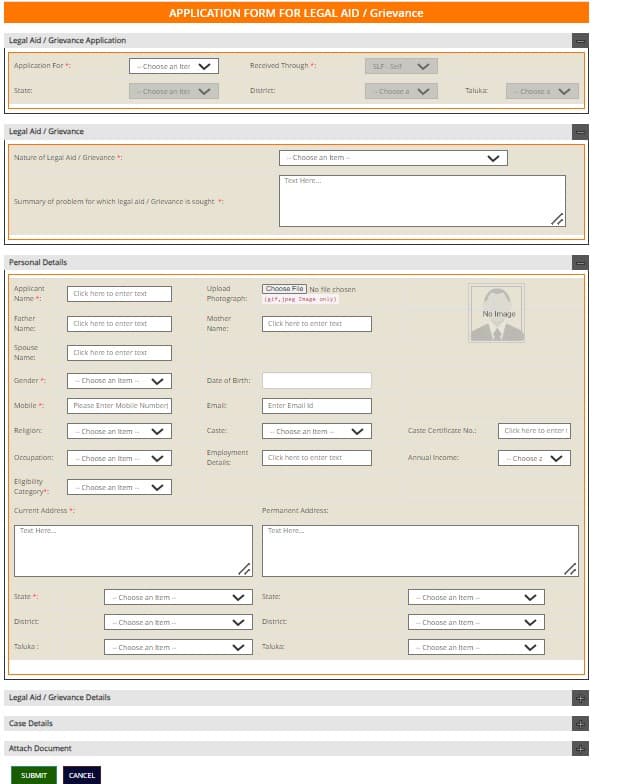Click the No Image photo placeholder
This screenshot has width=621, height=784.
pyautogui.click(x=497, y=313)
